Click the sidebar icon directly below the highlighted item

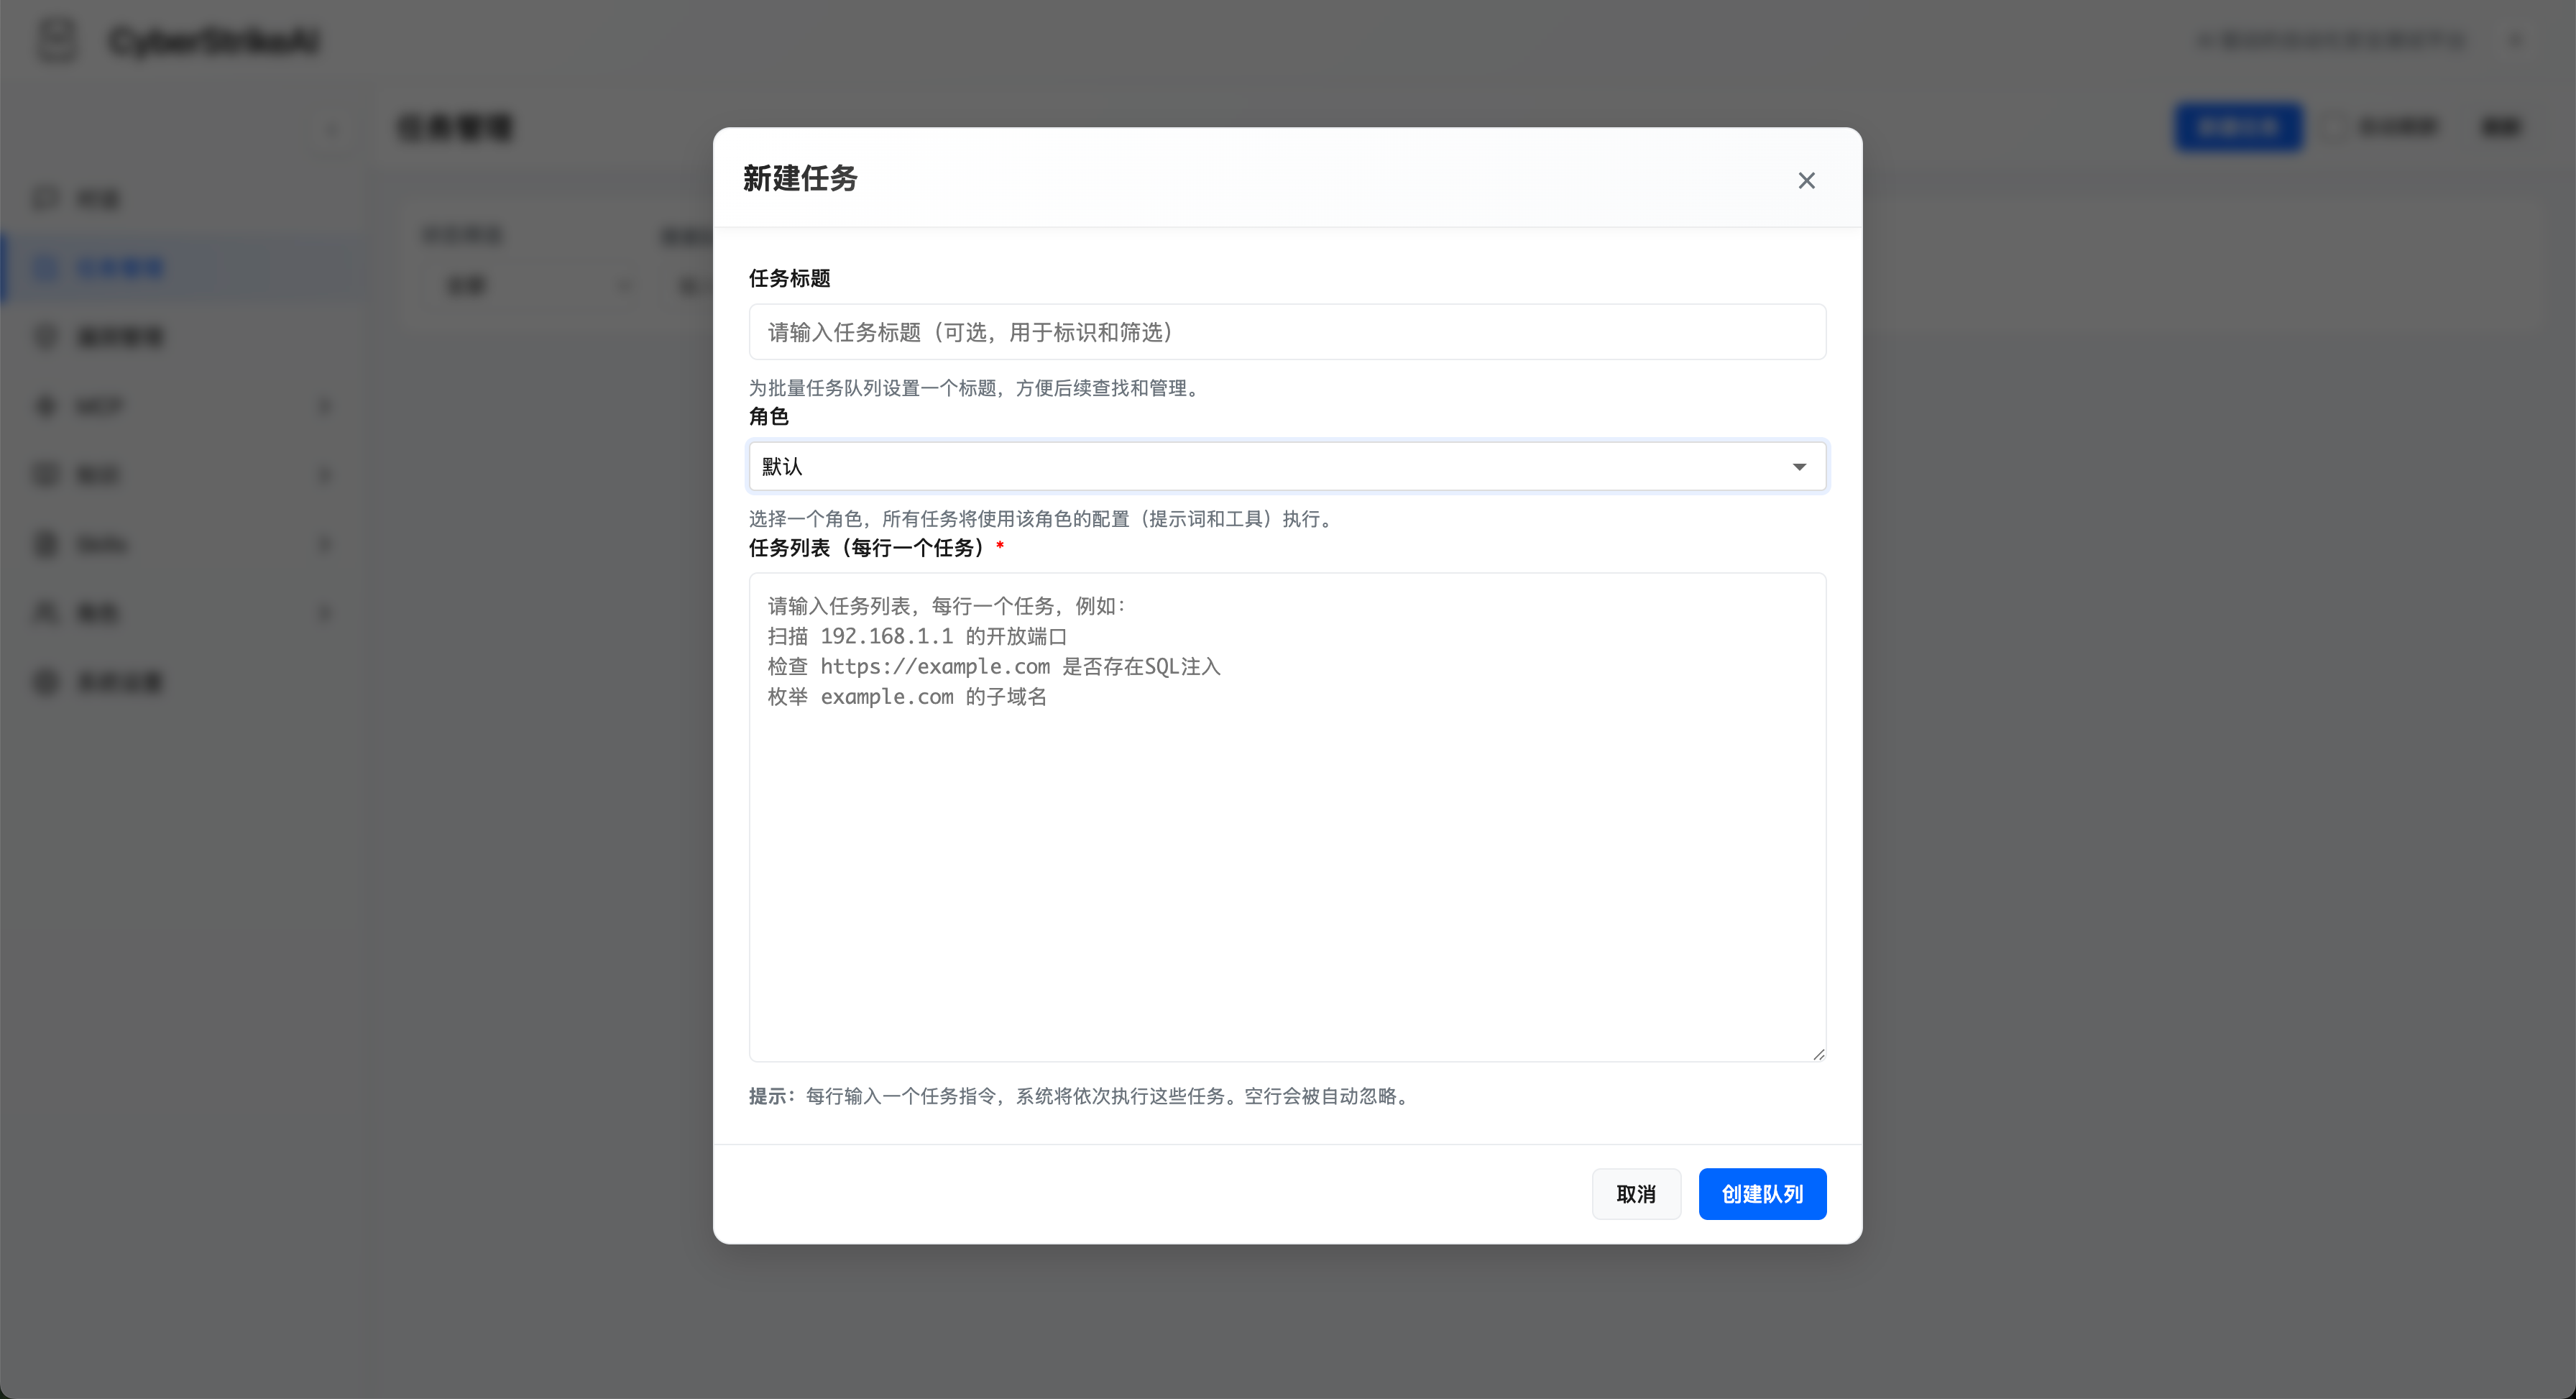click(x=45, y=337)
